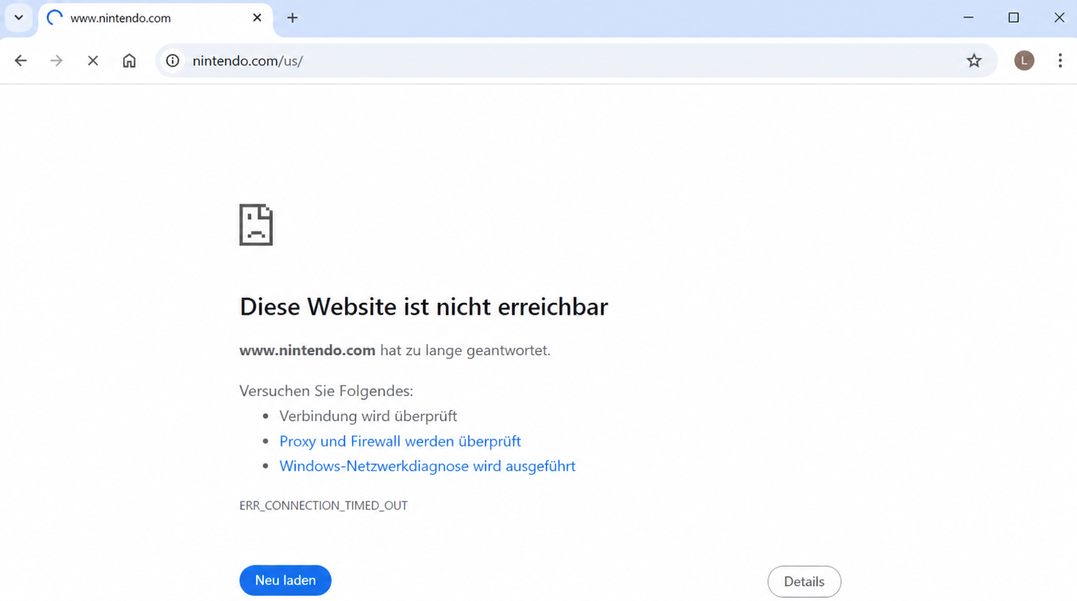This screenshot has height=601, width=1077.
Task: Stop loading the page with X icon
Action: (93, 60)
